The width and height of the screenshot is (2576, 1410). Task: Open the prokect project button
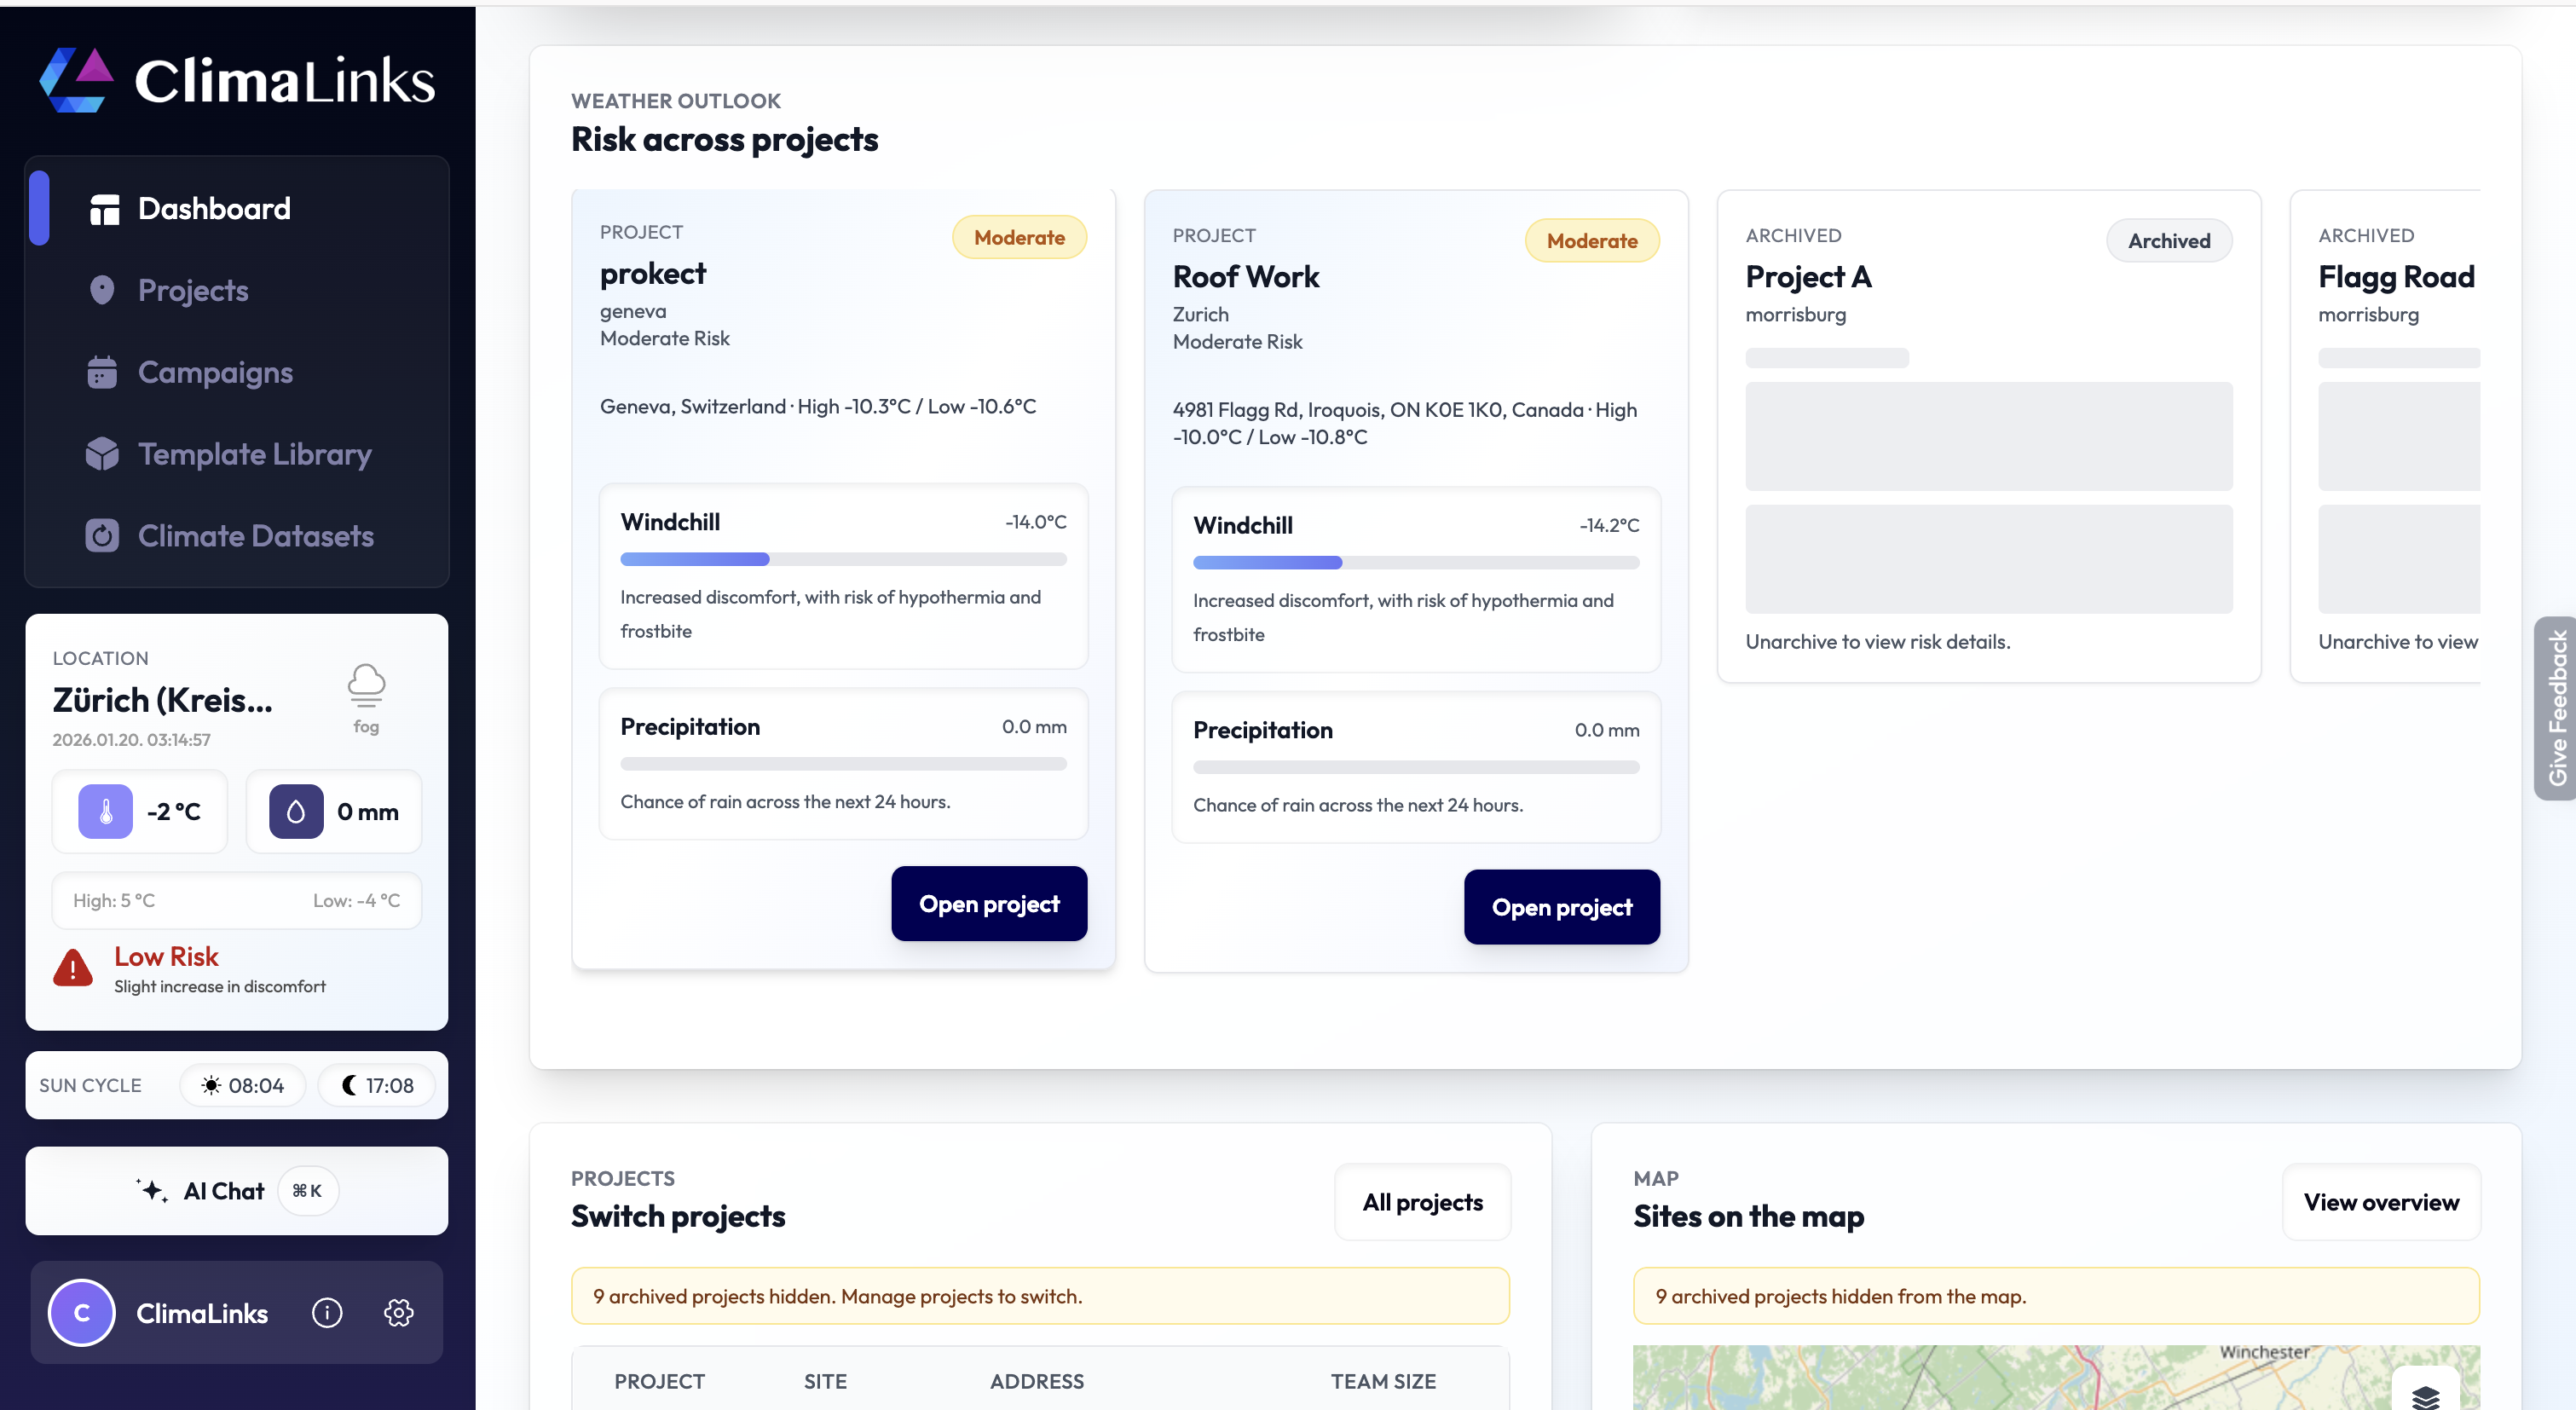988,903
